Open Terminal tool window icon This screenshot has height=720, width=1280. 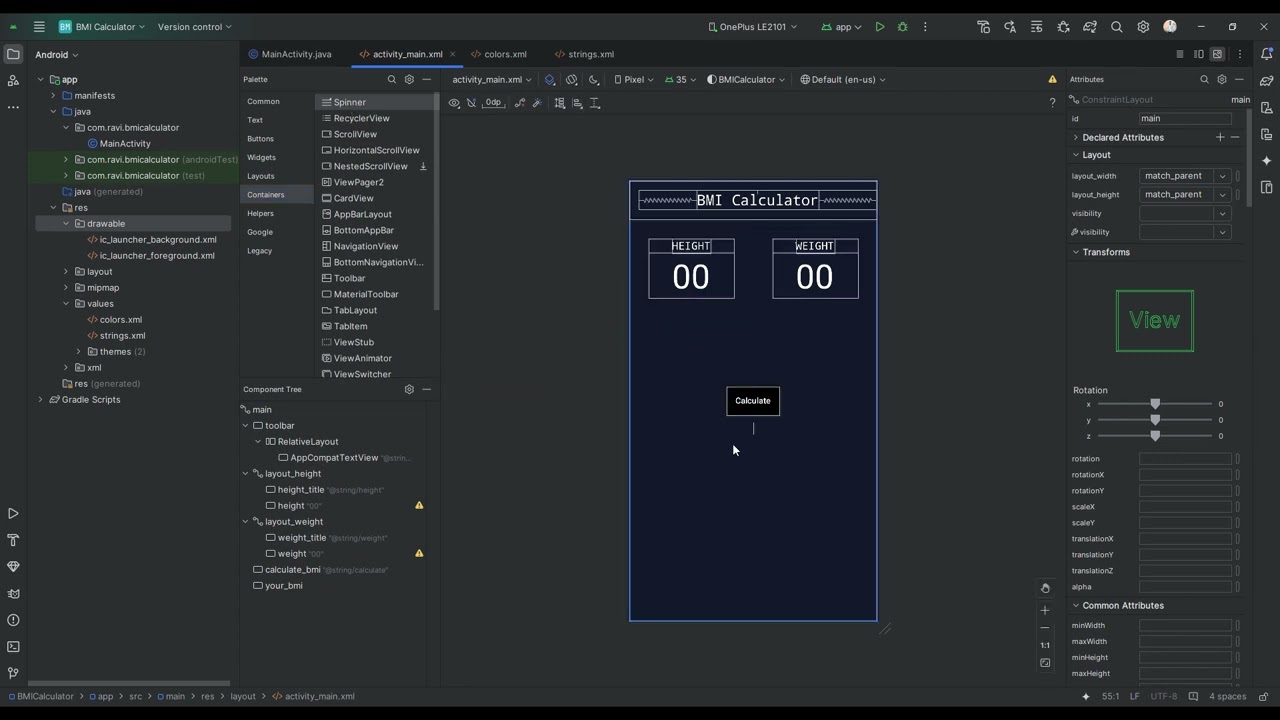pos(13,647)
